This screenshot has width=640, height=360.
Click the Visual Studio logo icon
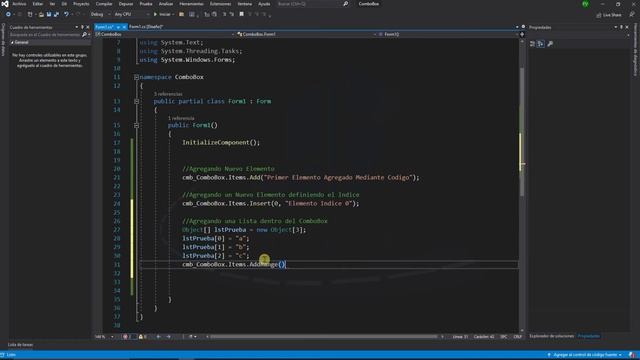(x=5, y=4)
